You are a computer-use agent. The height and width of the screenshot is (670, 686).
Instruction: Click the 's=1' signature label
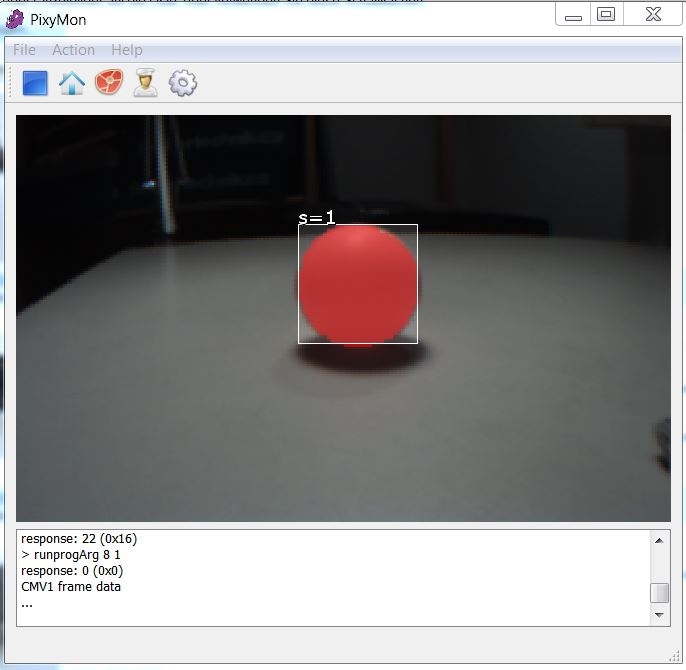(317, 217)
